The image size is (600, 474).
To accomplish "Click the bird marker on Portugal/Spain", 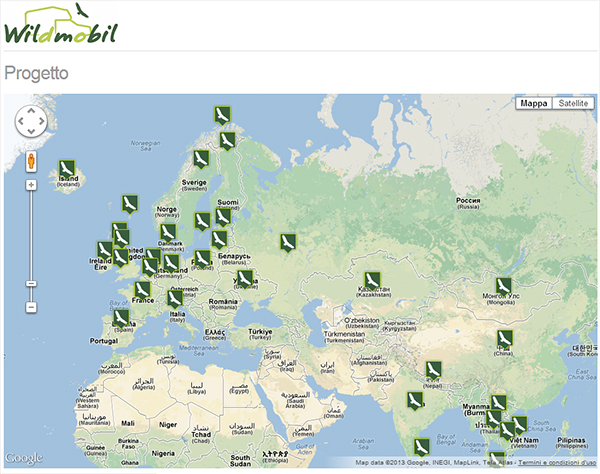I will coord(121,318).
